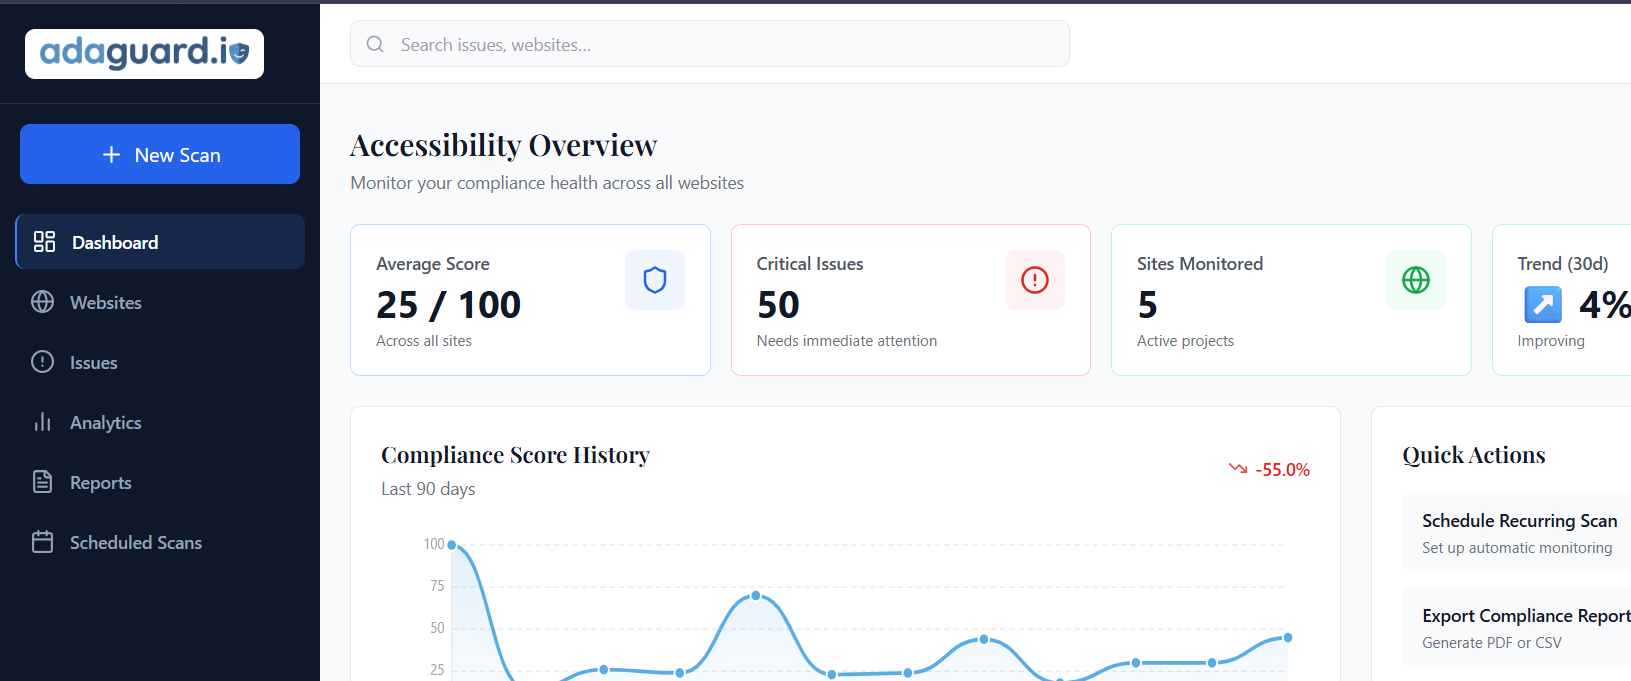Click the search magnifier icon
The height and width of the screenshot is (681, 1631).
[375, 44]
